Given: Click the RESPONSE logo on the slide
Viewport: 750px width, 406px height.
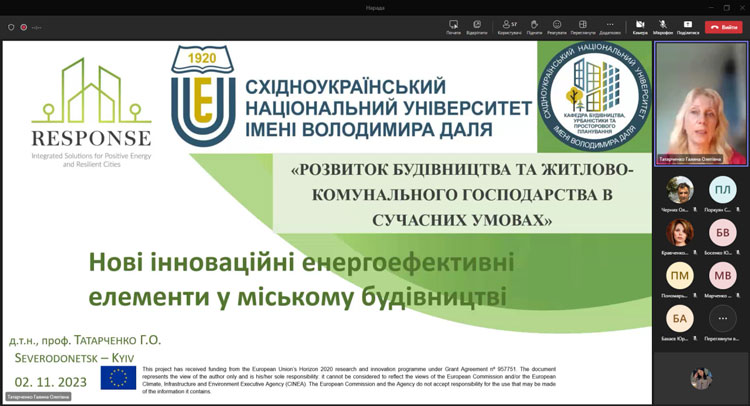Looking at the screenshot, I should pyautogui.click(x=91, y=112).
